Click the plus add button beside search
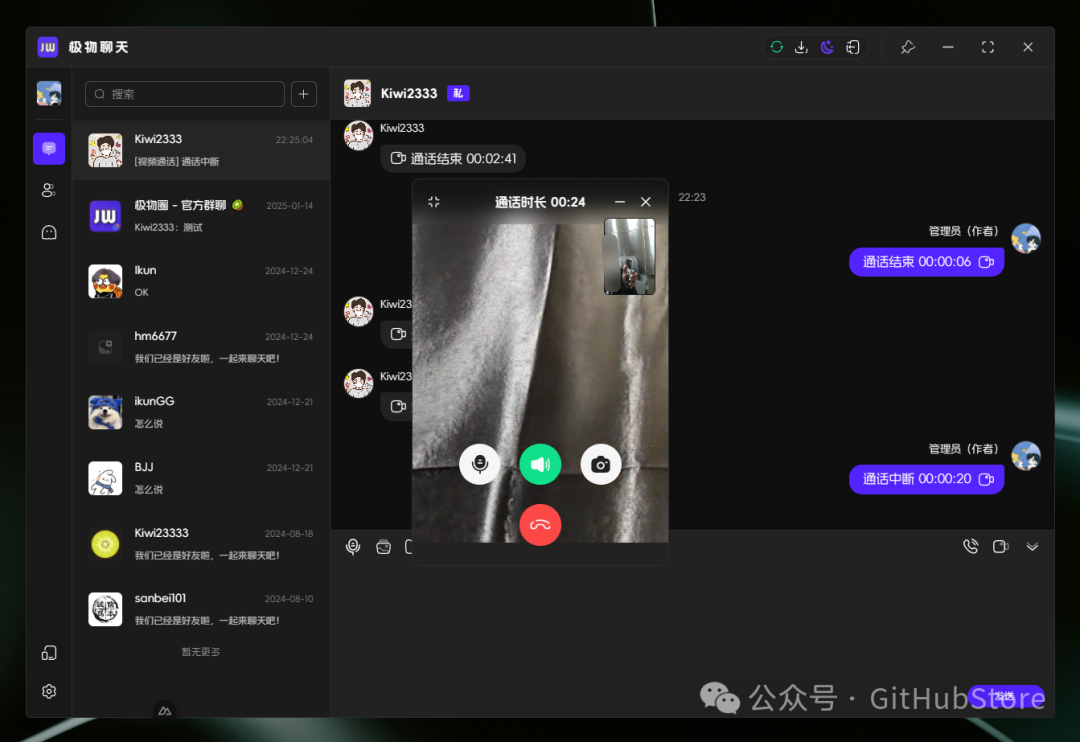1080x742 pixels. click(304, 94)
